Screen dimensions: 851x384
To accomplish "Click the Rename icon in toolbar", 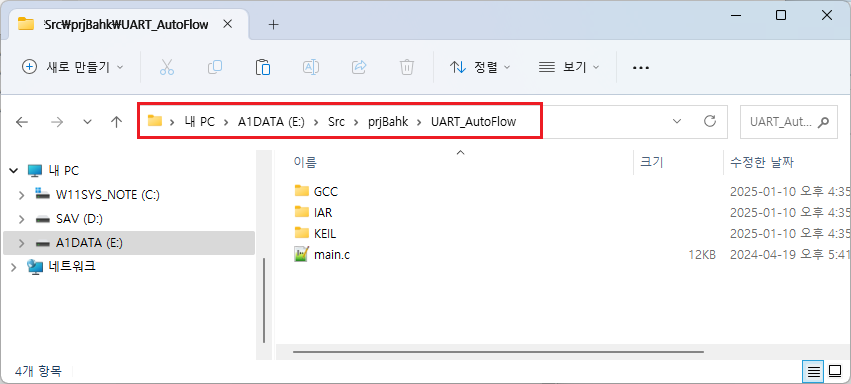I will click(310, 67).
